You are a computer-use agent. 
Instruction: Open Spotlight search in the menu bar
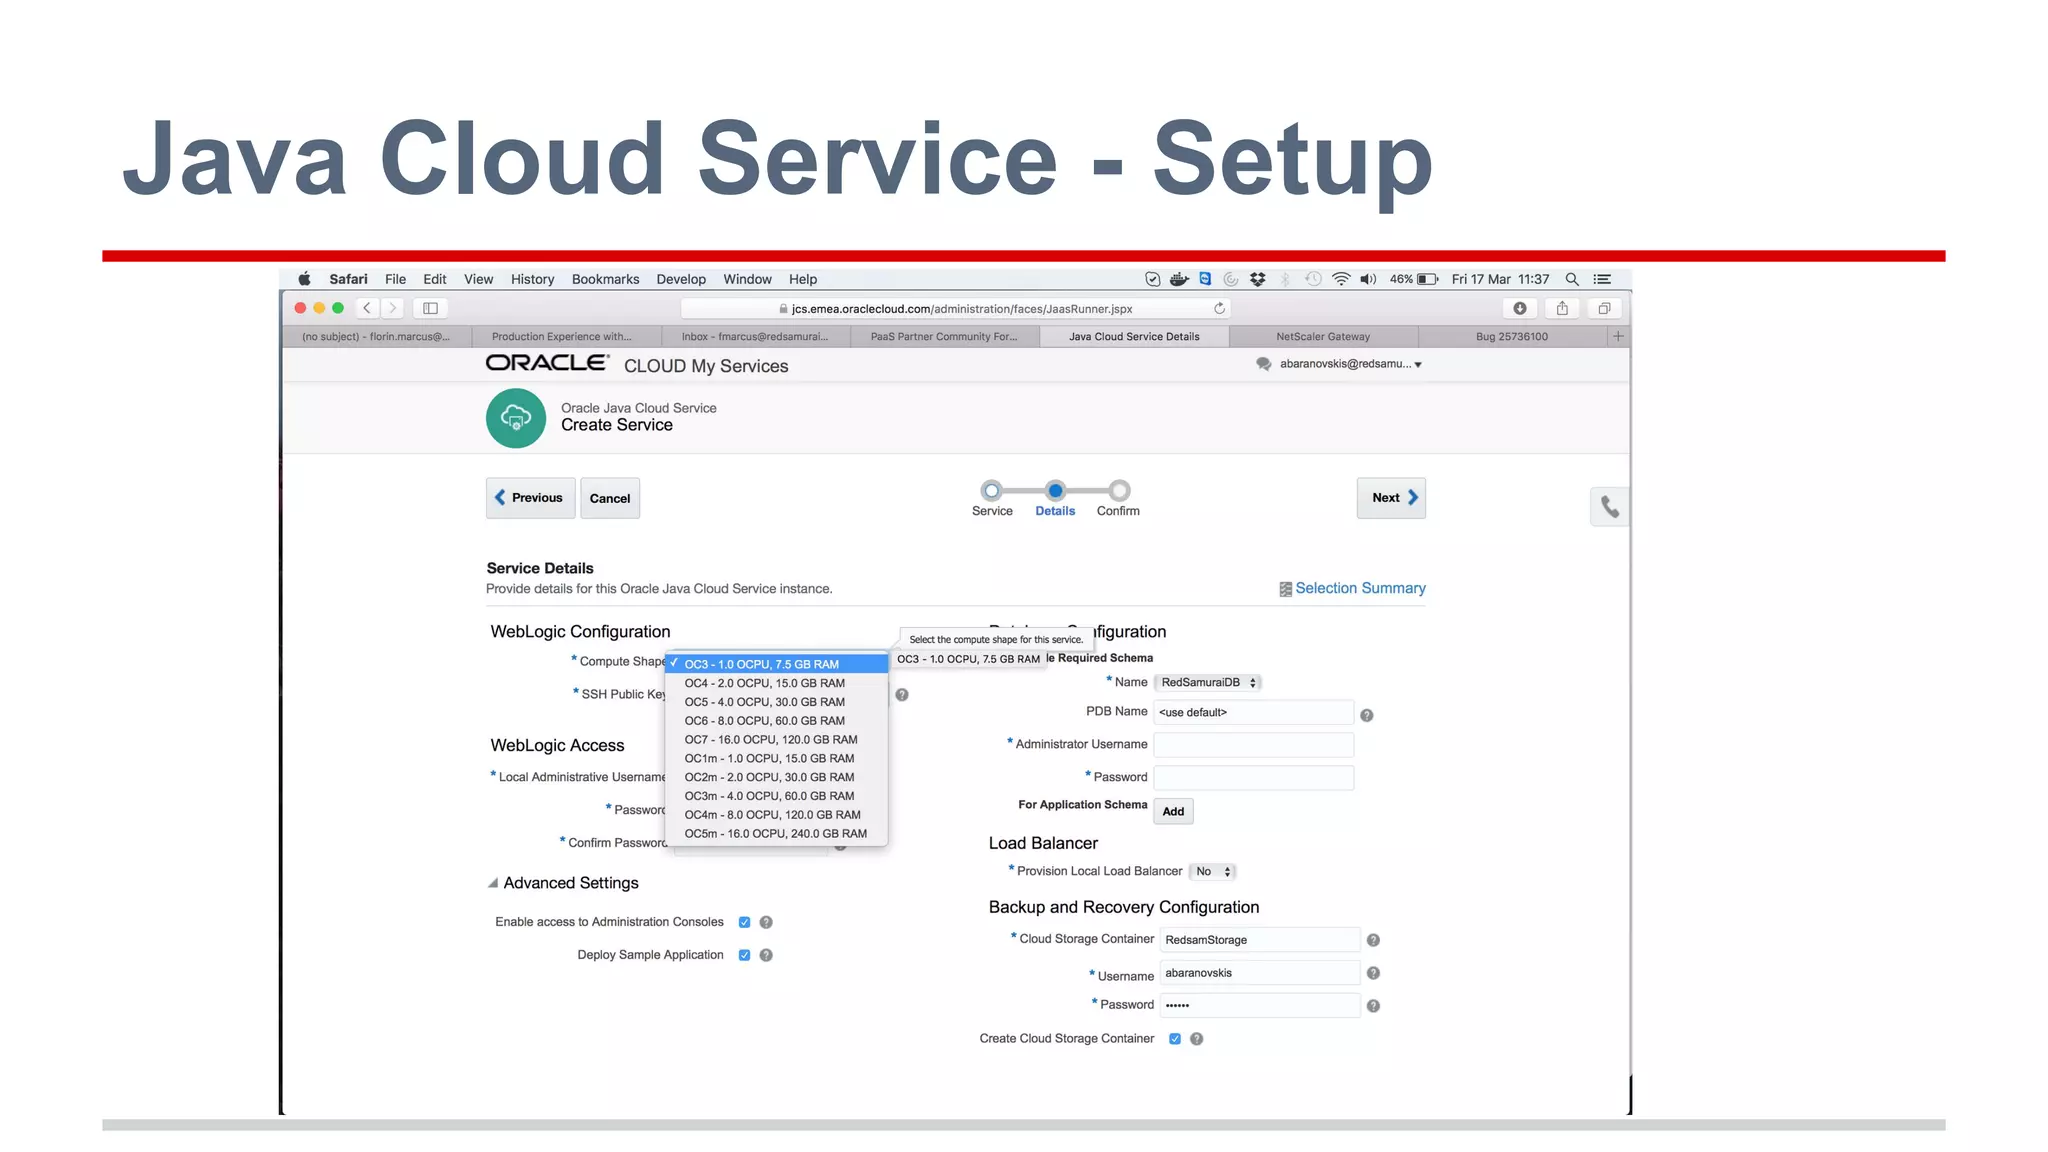1572,279
